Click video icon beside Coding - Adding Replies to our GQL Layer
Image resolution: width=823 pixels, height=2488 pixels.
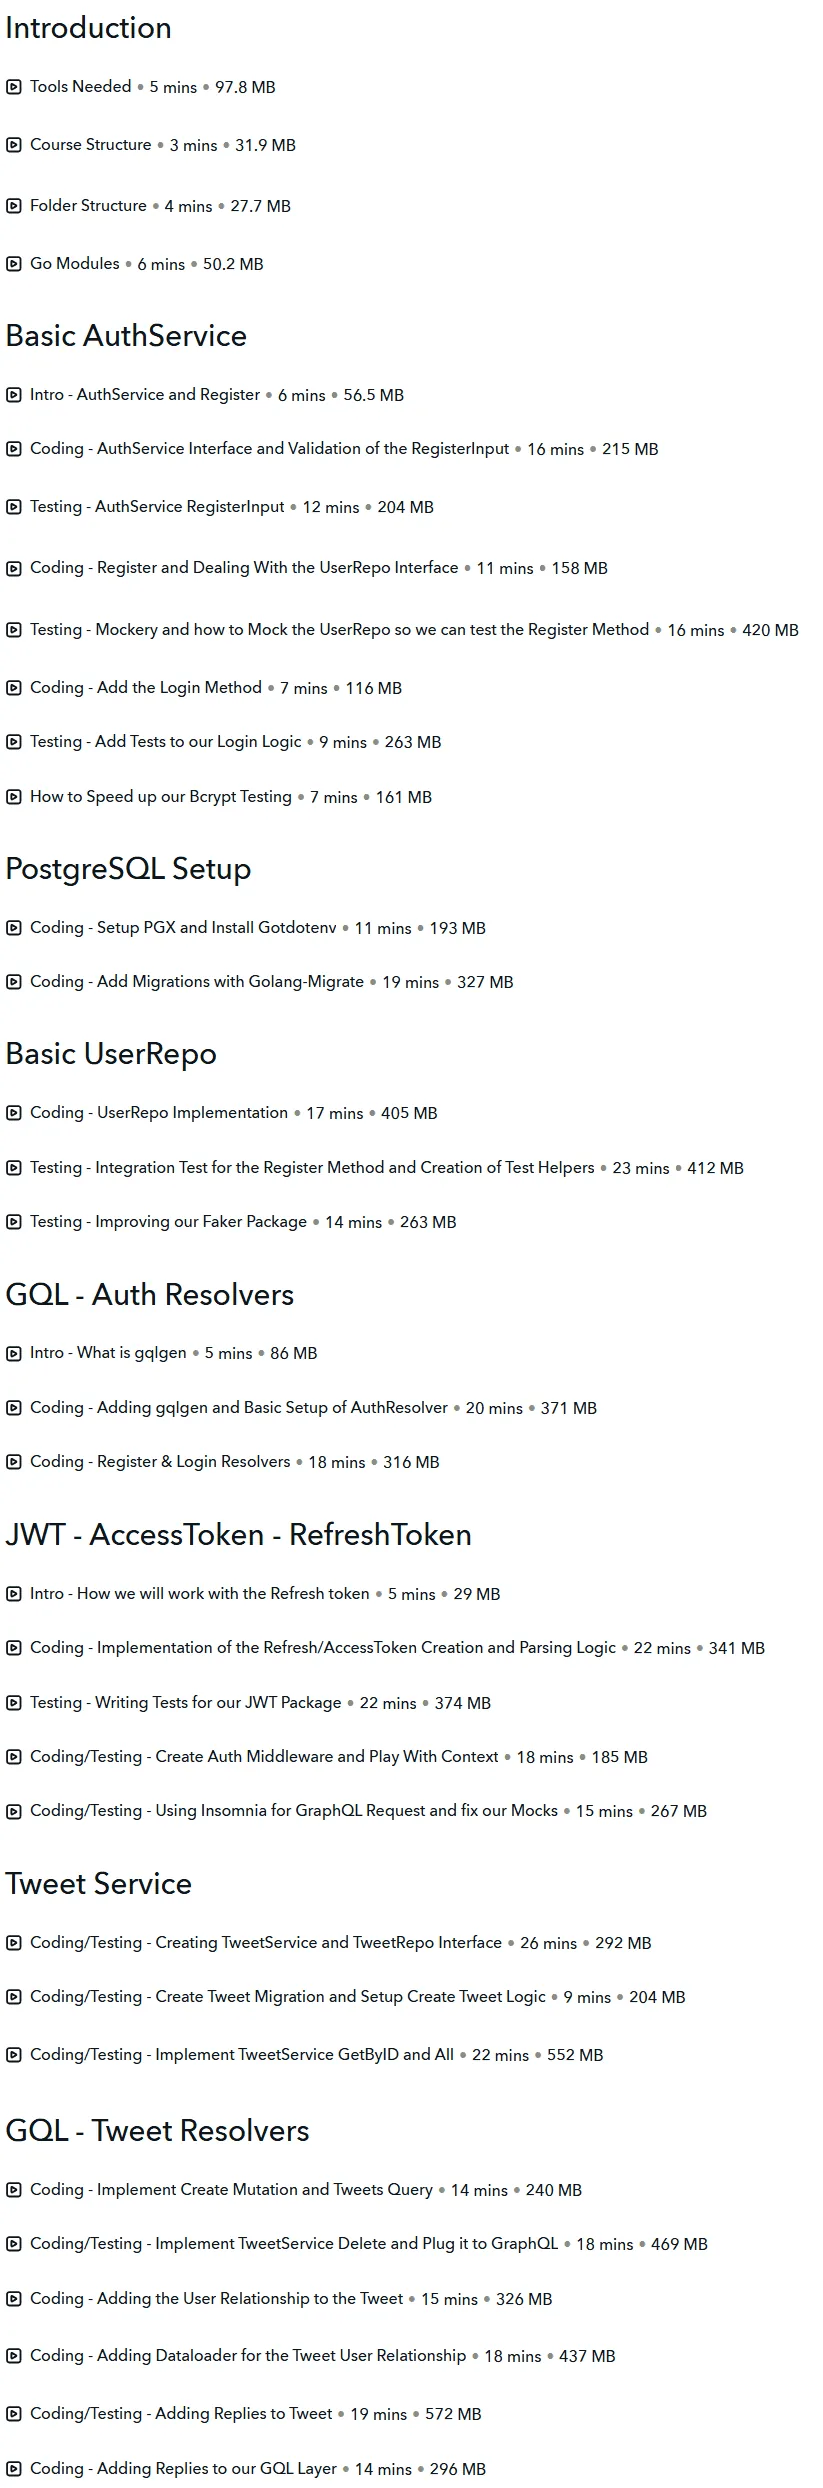click(14, 2469)
